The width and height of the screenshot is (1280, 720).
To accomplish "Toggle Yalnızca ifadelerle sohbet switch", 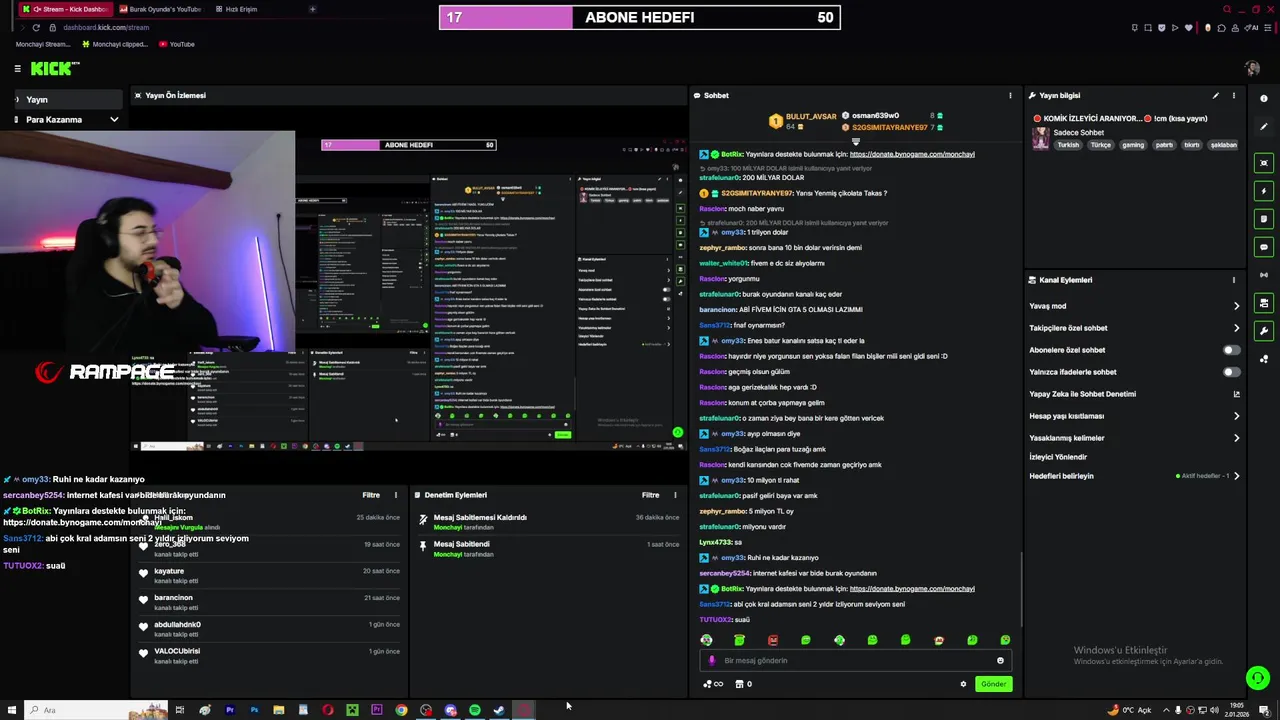I will click(x=1232, y=372).
